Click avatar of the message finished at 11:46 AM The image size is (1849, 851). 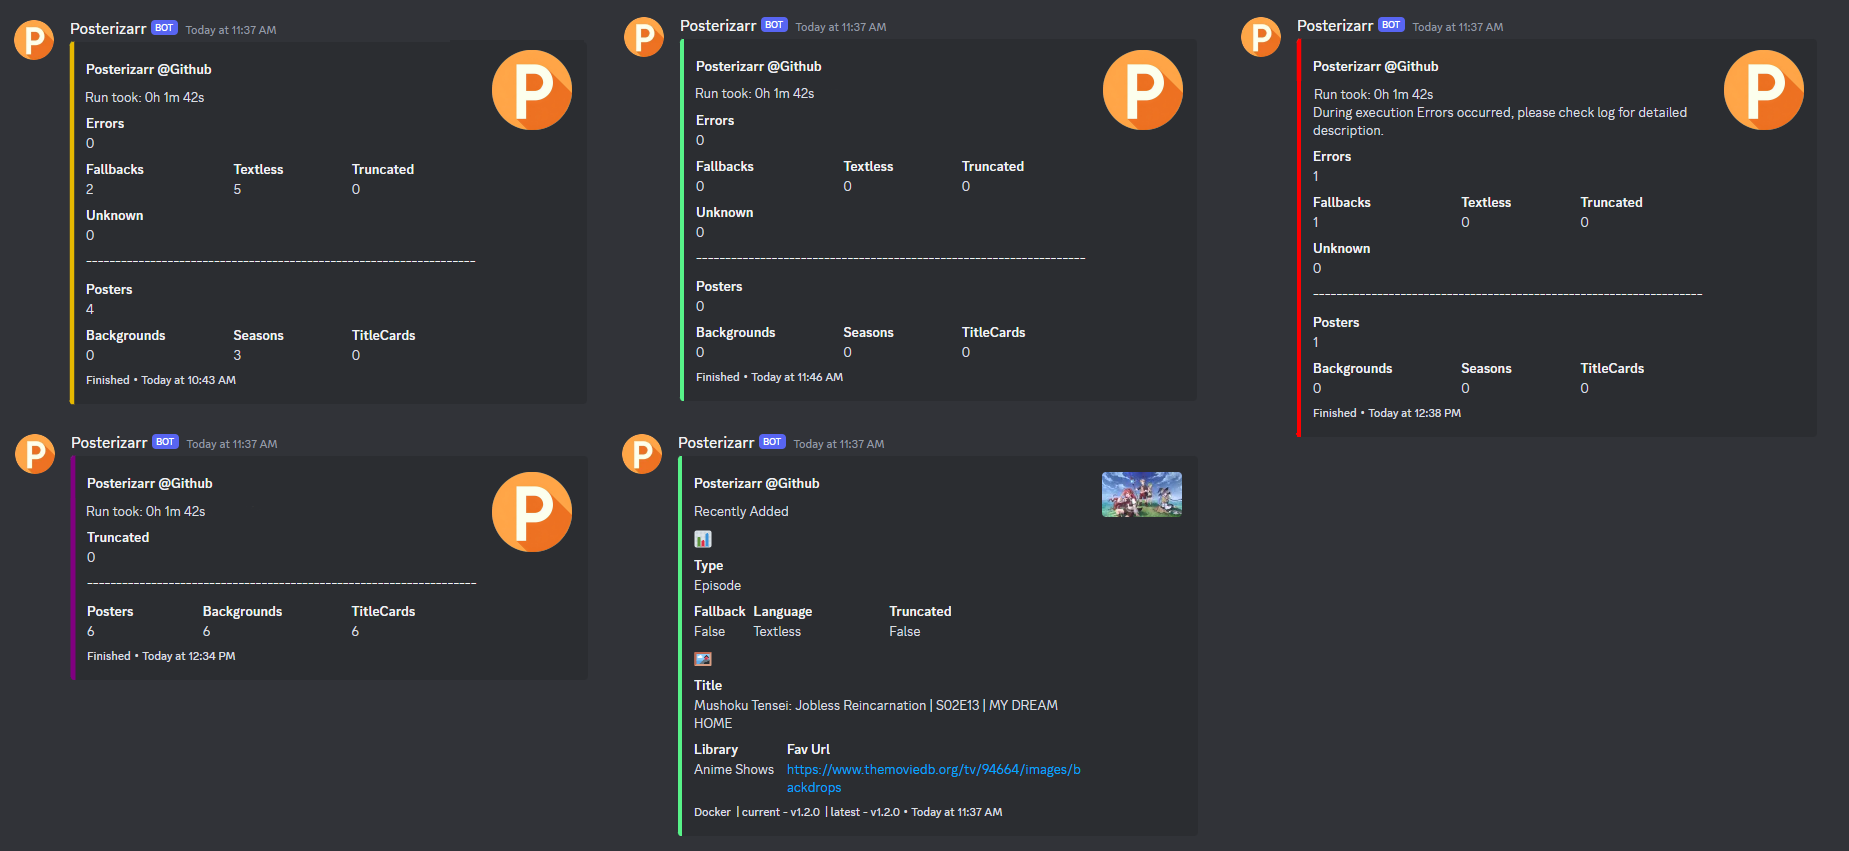pos(643,37)
